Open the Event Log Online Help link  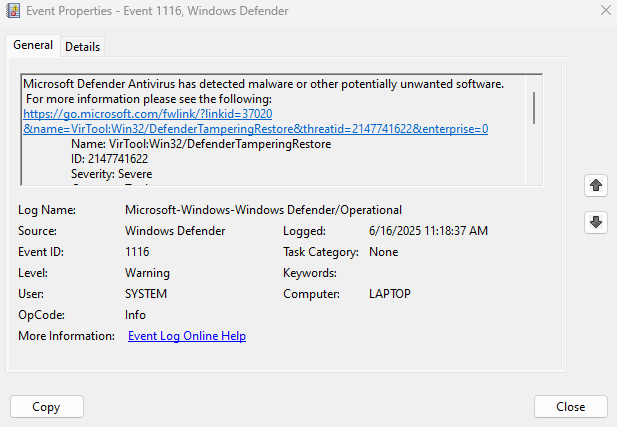187,336
